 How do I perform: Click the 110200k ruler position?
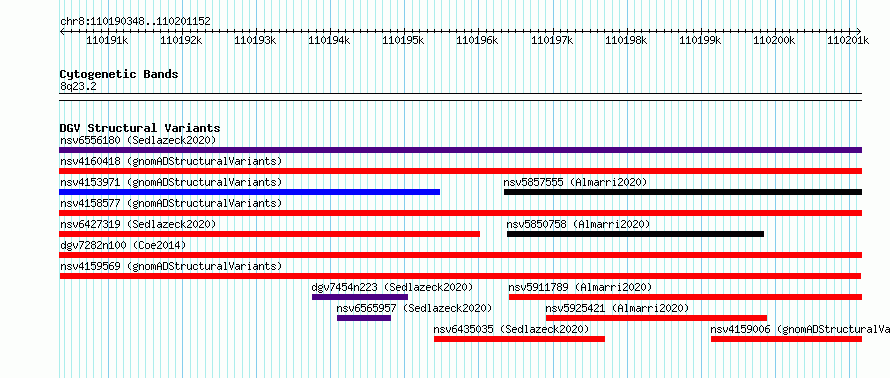[775, 40]
